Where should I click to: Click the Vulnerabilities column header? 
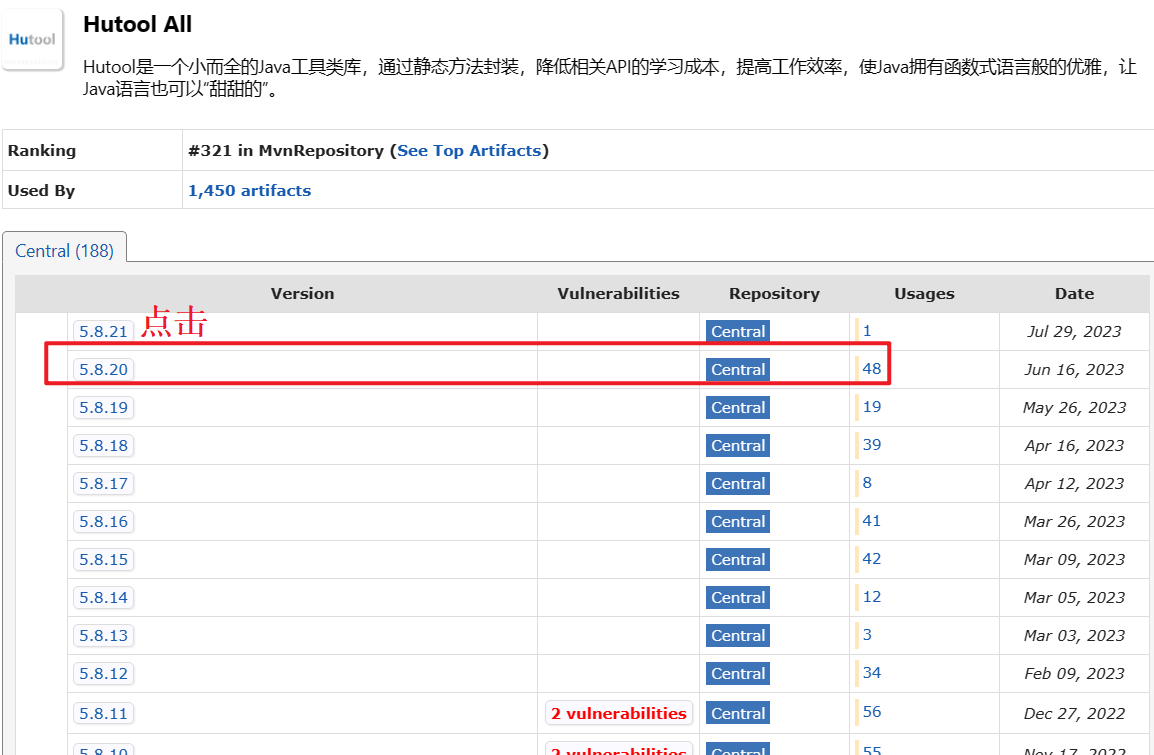618,294
